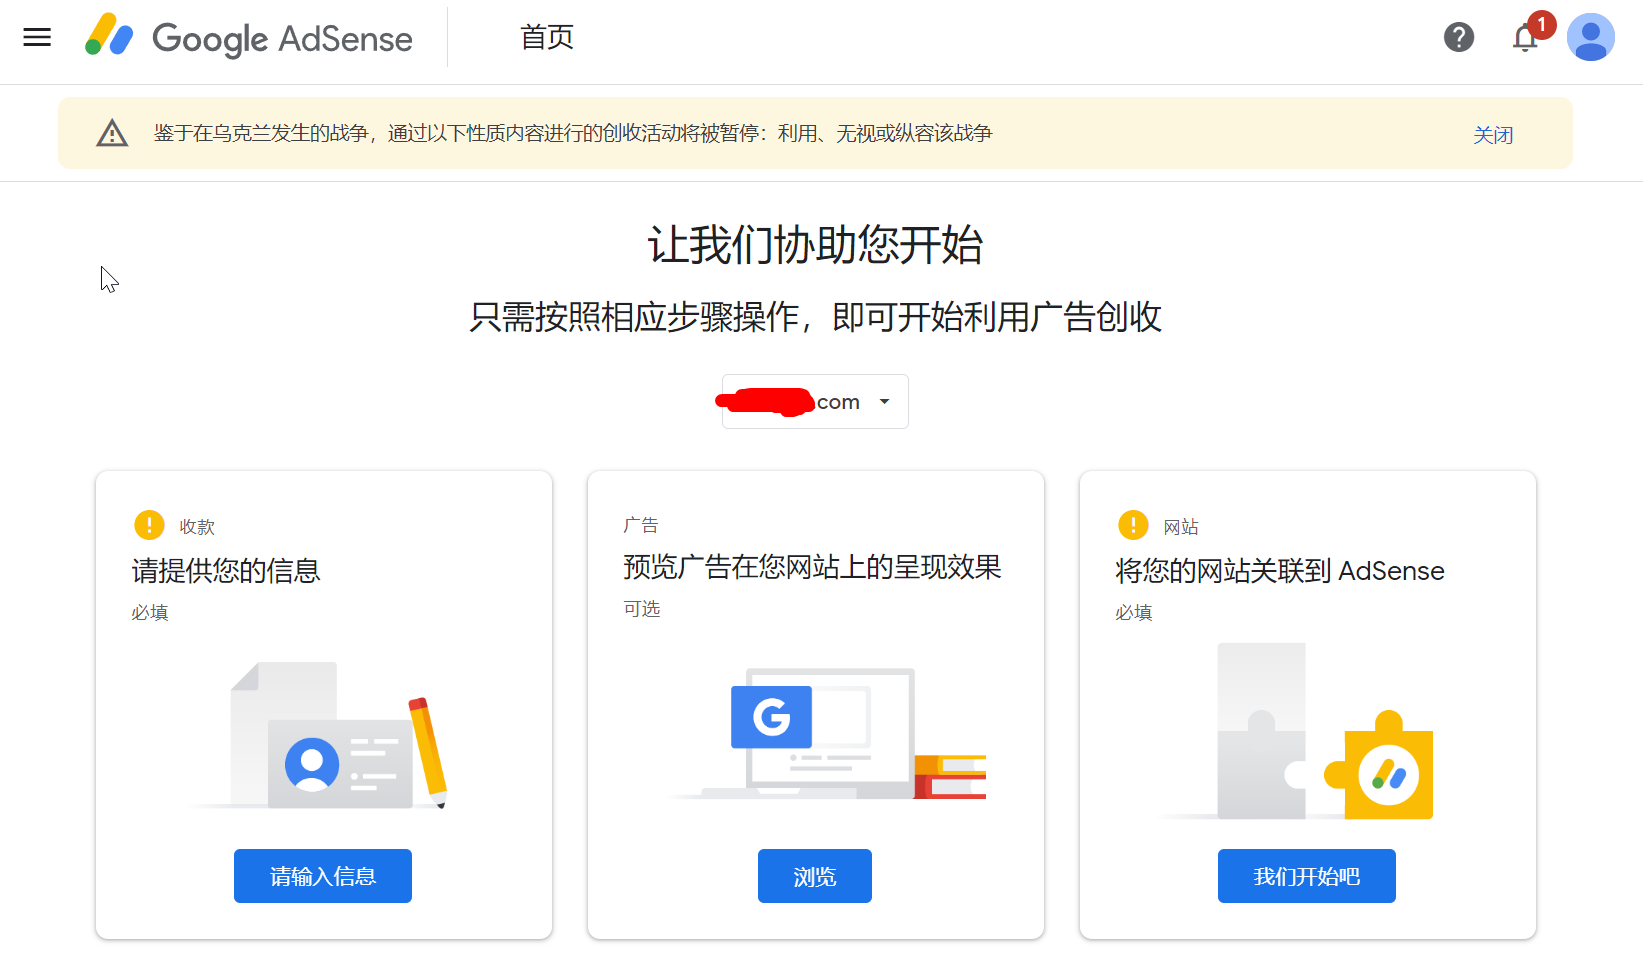This screenshot has height=965, width=1643.
Task: Click the 收款 yellow alert icon
Action: pyautogui.click(x=149, y=525)
